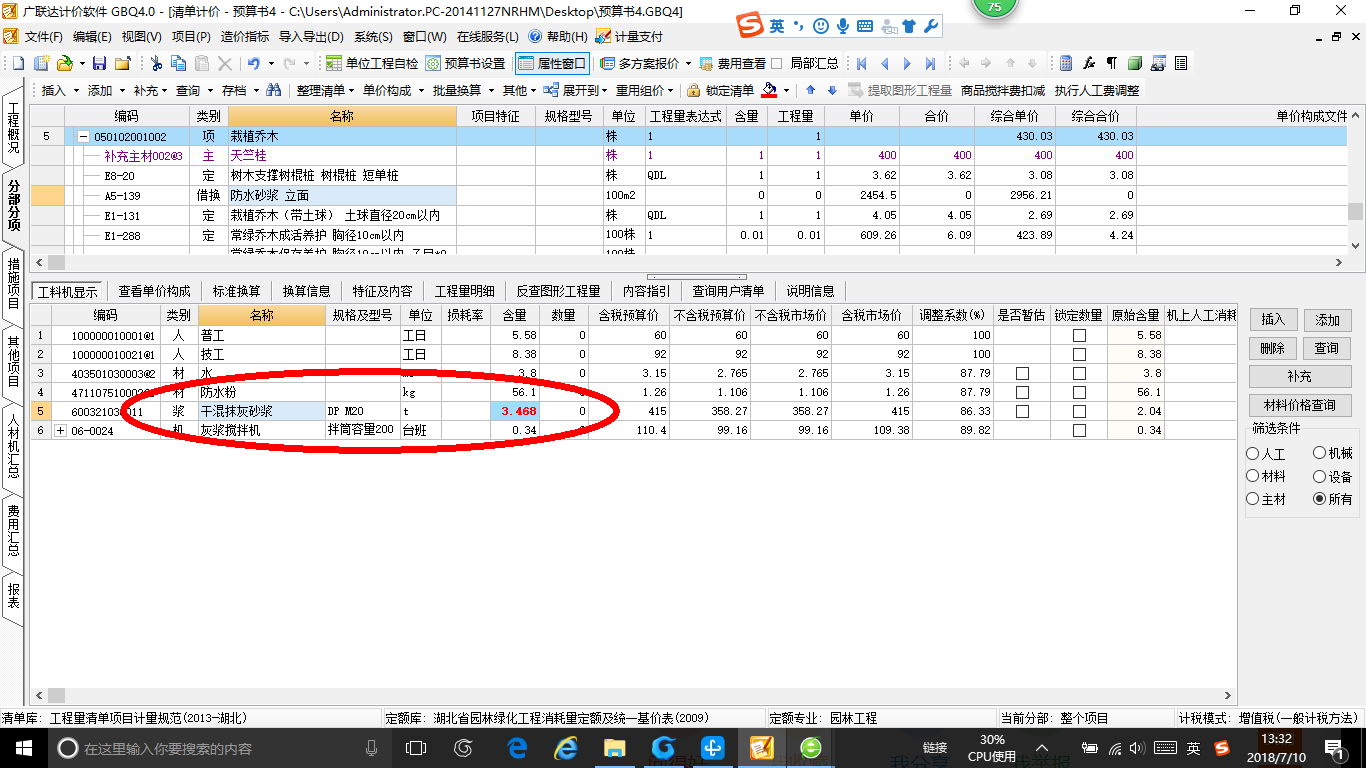
Task: Click the scissors cut icon
Action: (157, 63)
